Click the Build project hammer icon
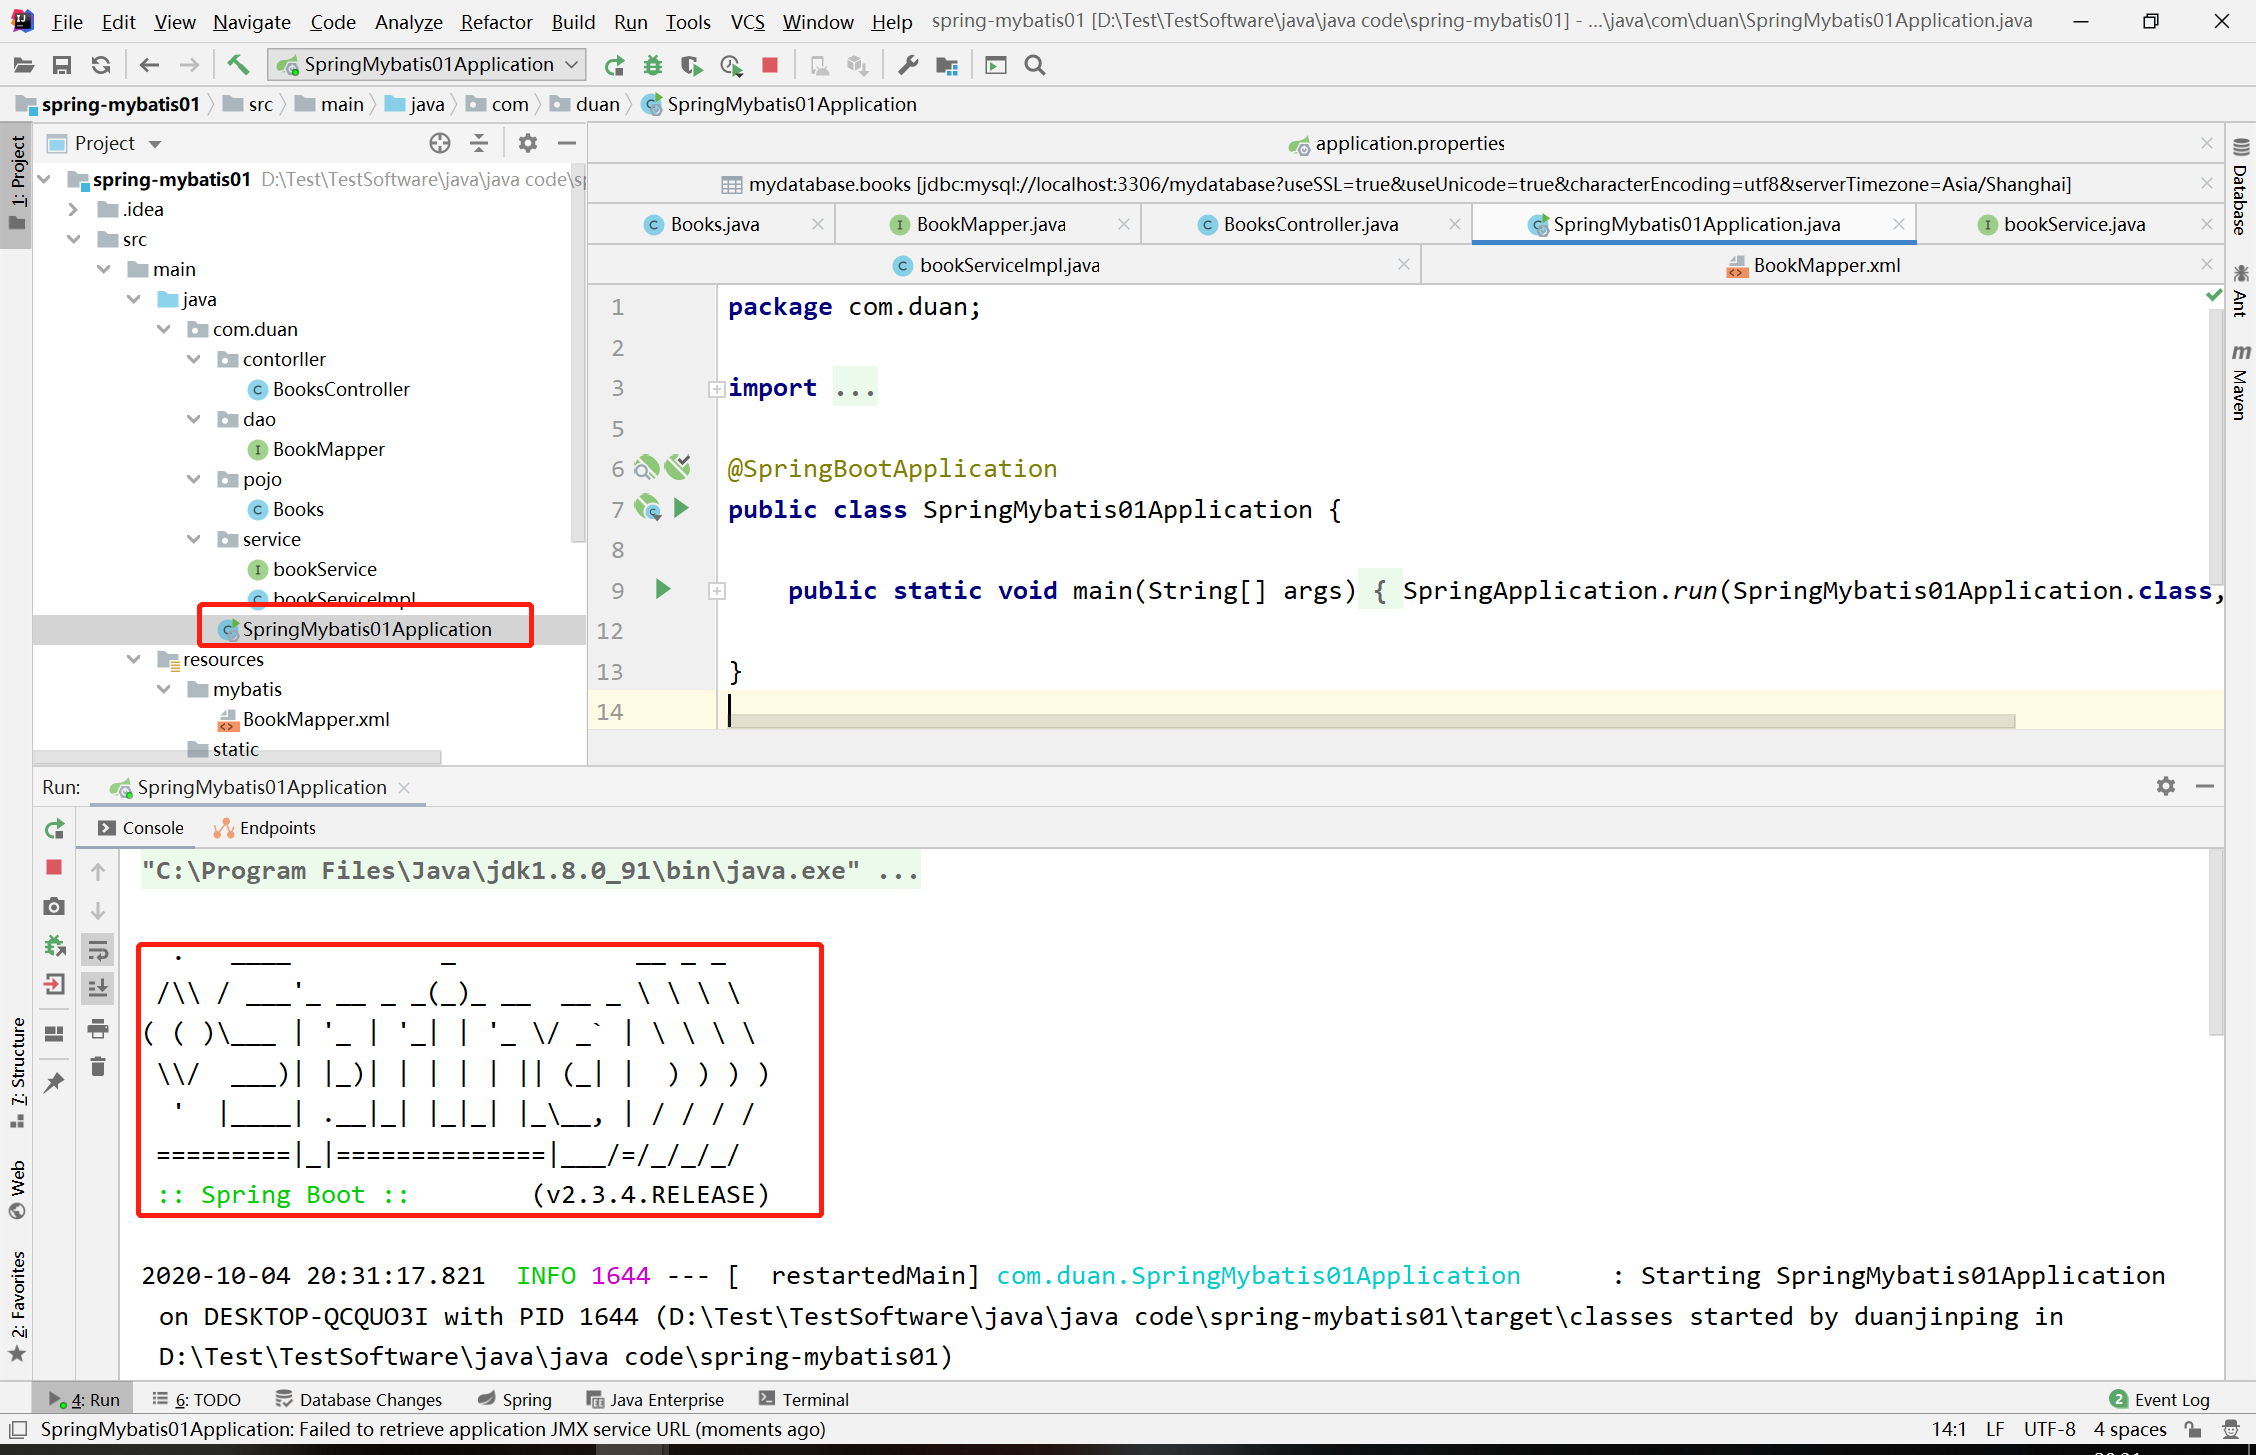This screenshot has width=2256, height=1455. coord(237,65)
